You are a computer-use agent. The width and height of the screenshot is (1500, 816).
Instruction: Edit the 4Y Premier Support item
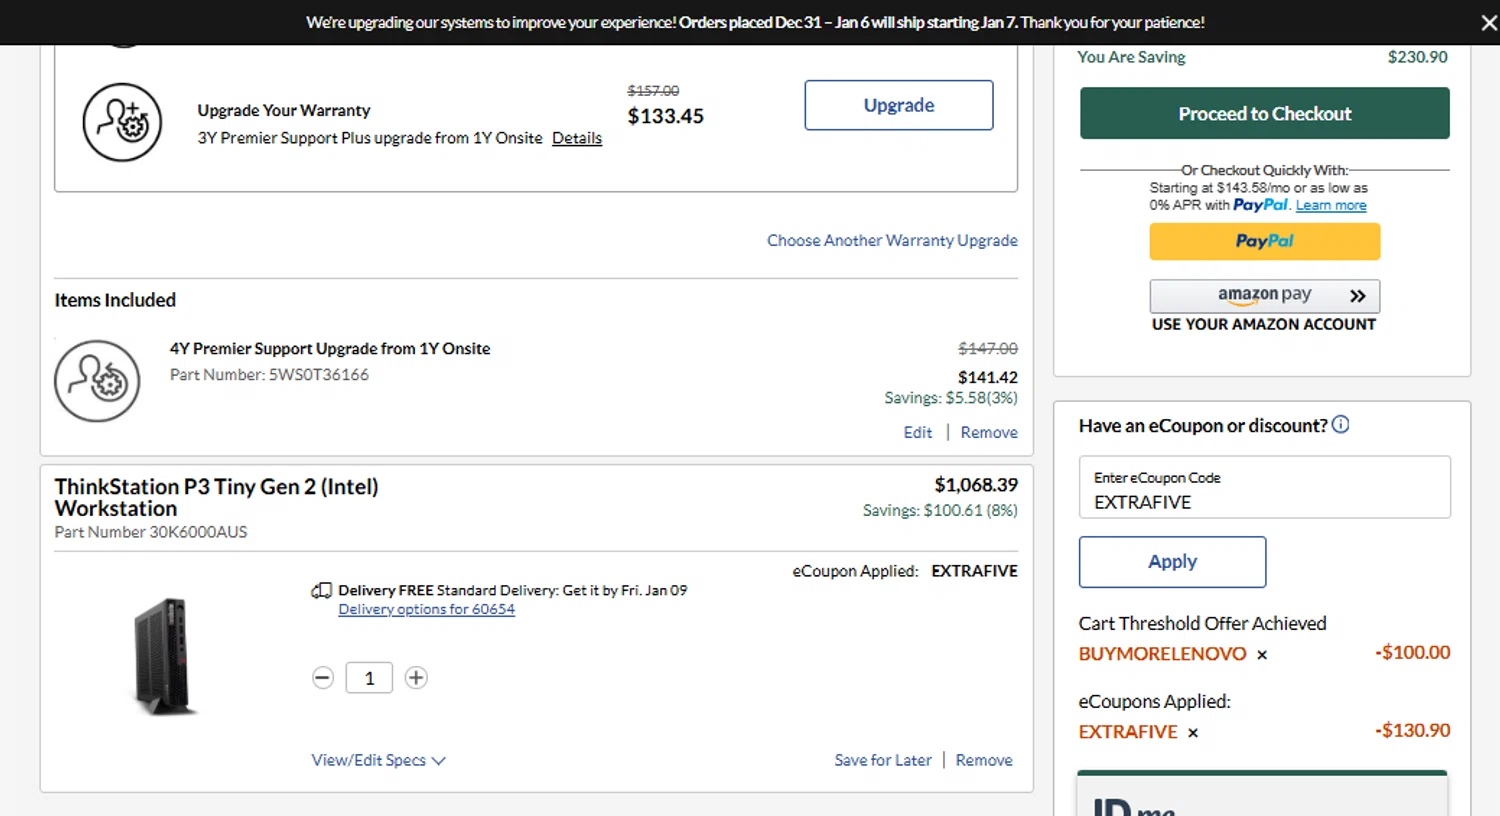point(918,432)
